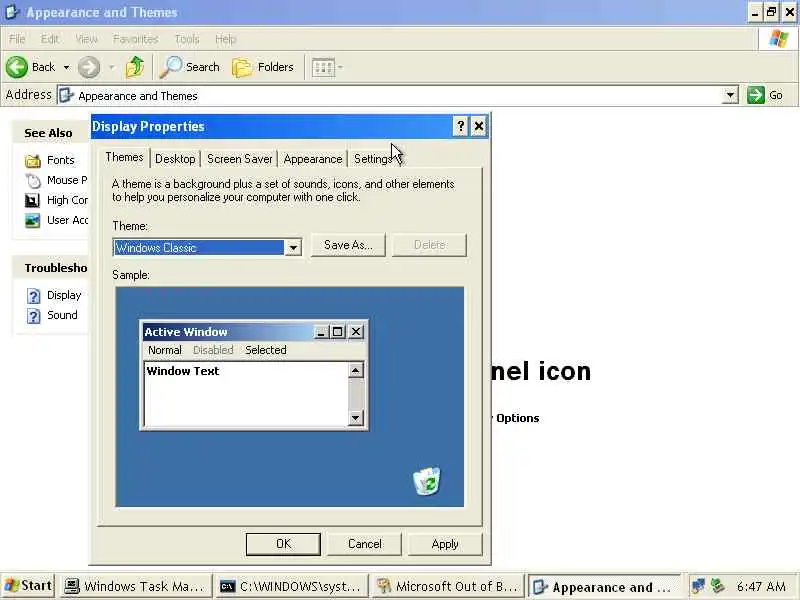
Task: Click the green Back arrow icon
Action: tap(17, 67)
